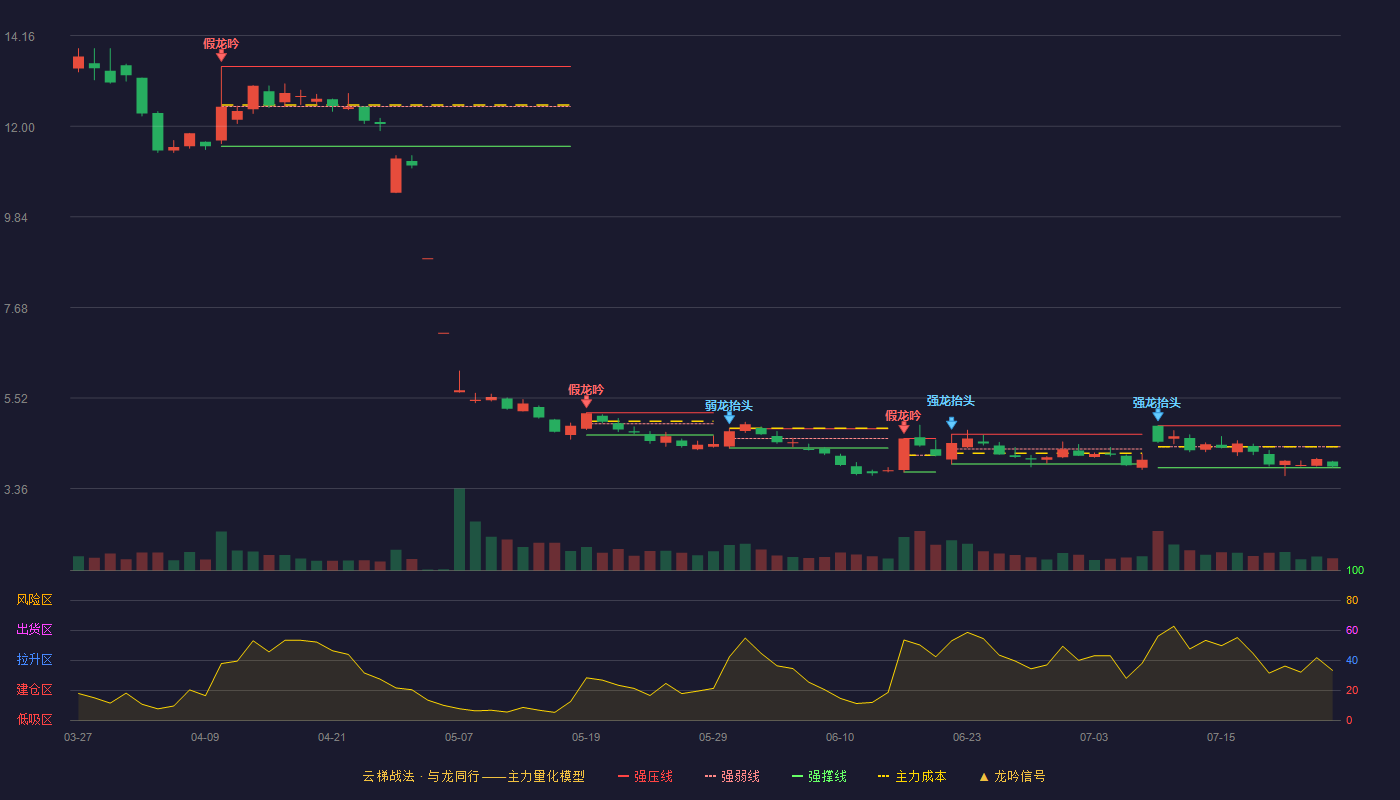Click blue arrow under 强龙抬头 near 06-23
The width and height of the screenshot is (1400, 800).
951,423
